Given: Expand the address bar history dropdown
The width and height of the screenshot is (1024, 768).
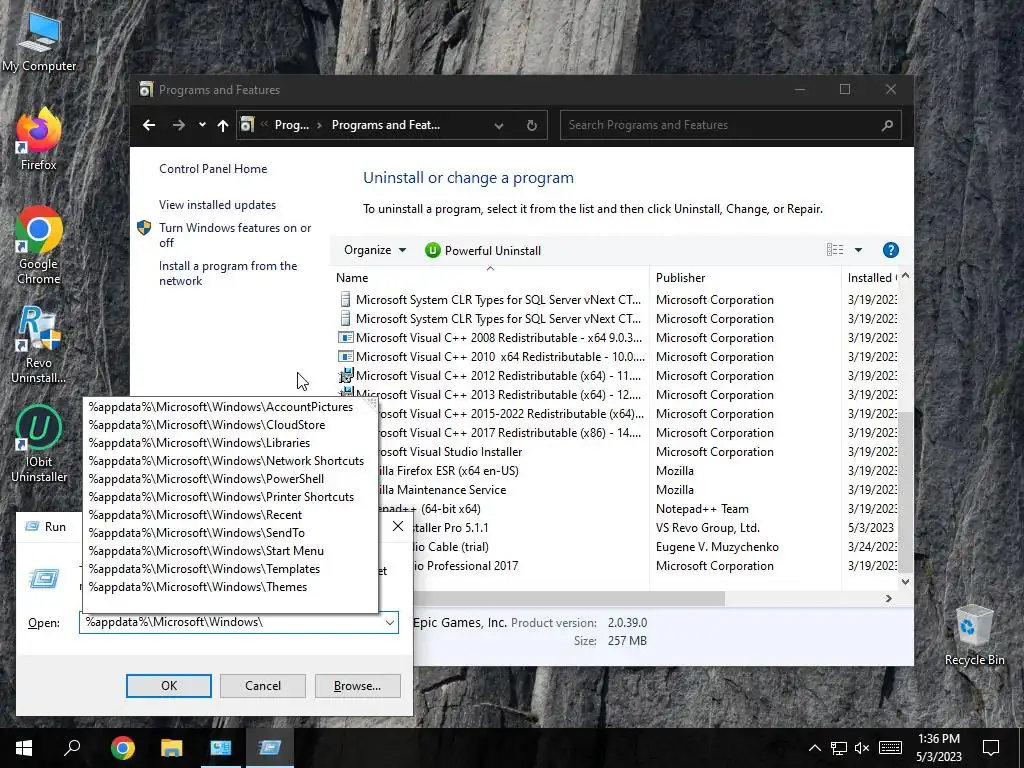Looking at the screenshot, I should click(x=499, y=125).
